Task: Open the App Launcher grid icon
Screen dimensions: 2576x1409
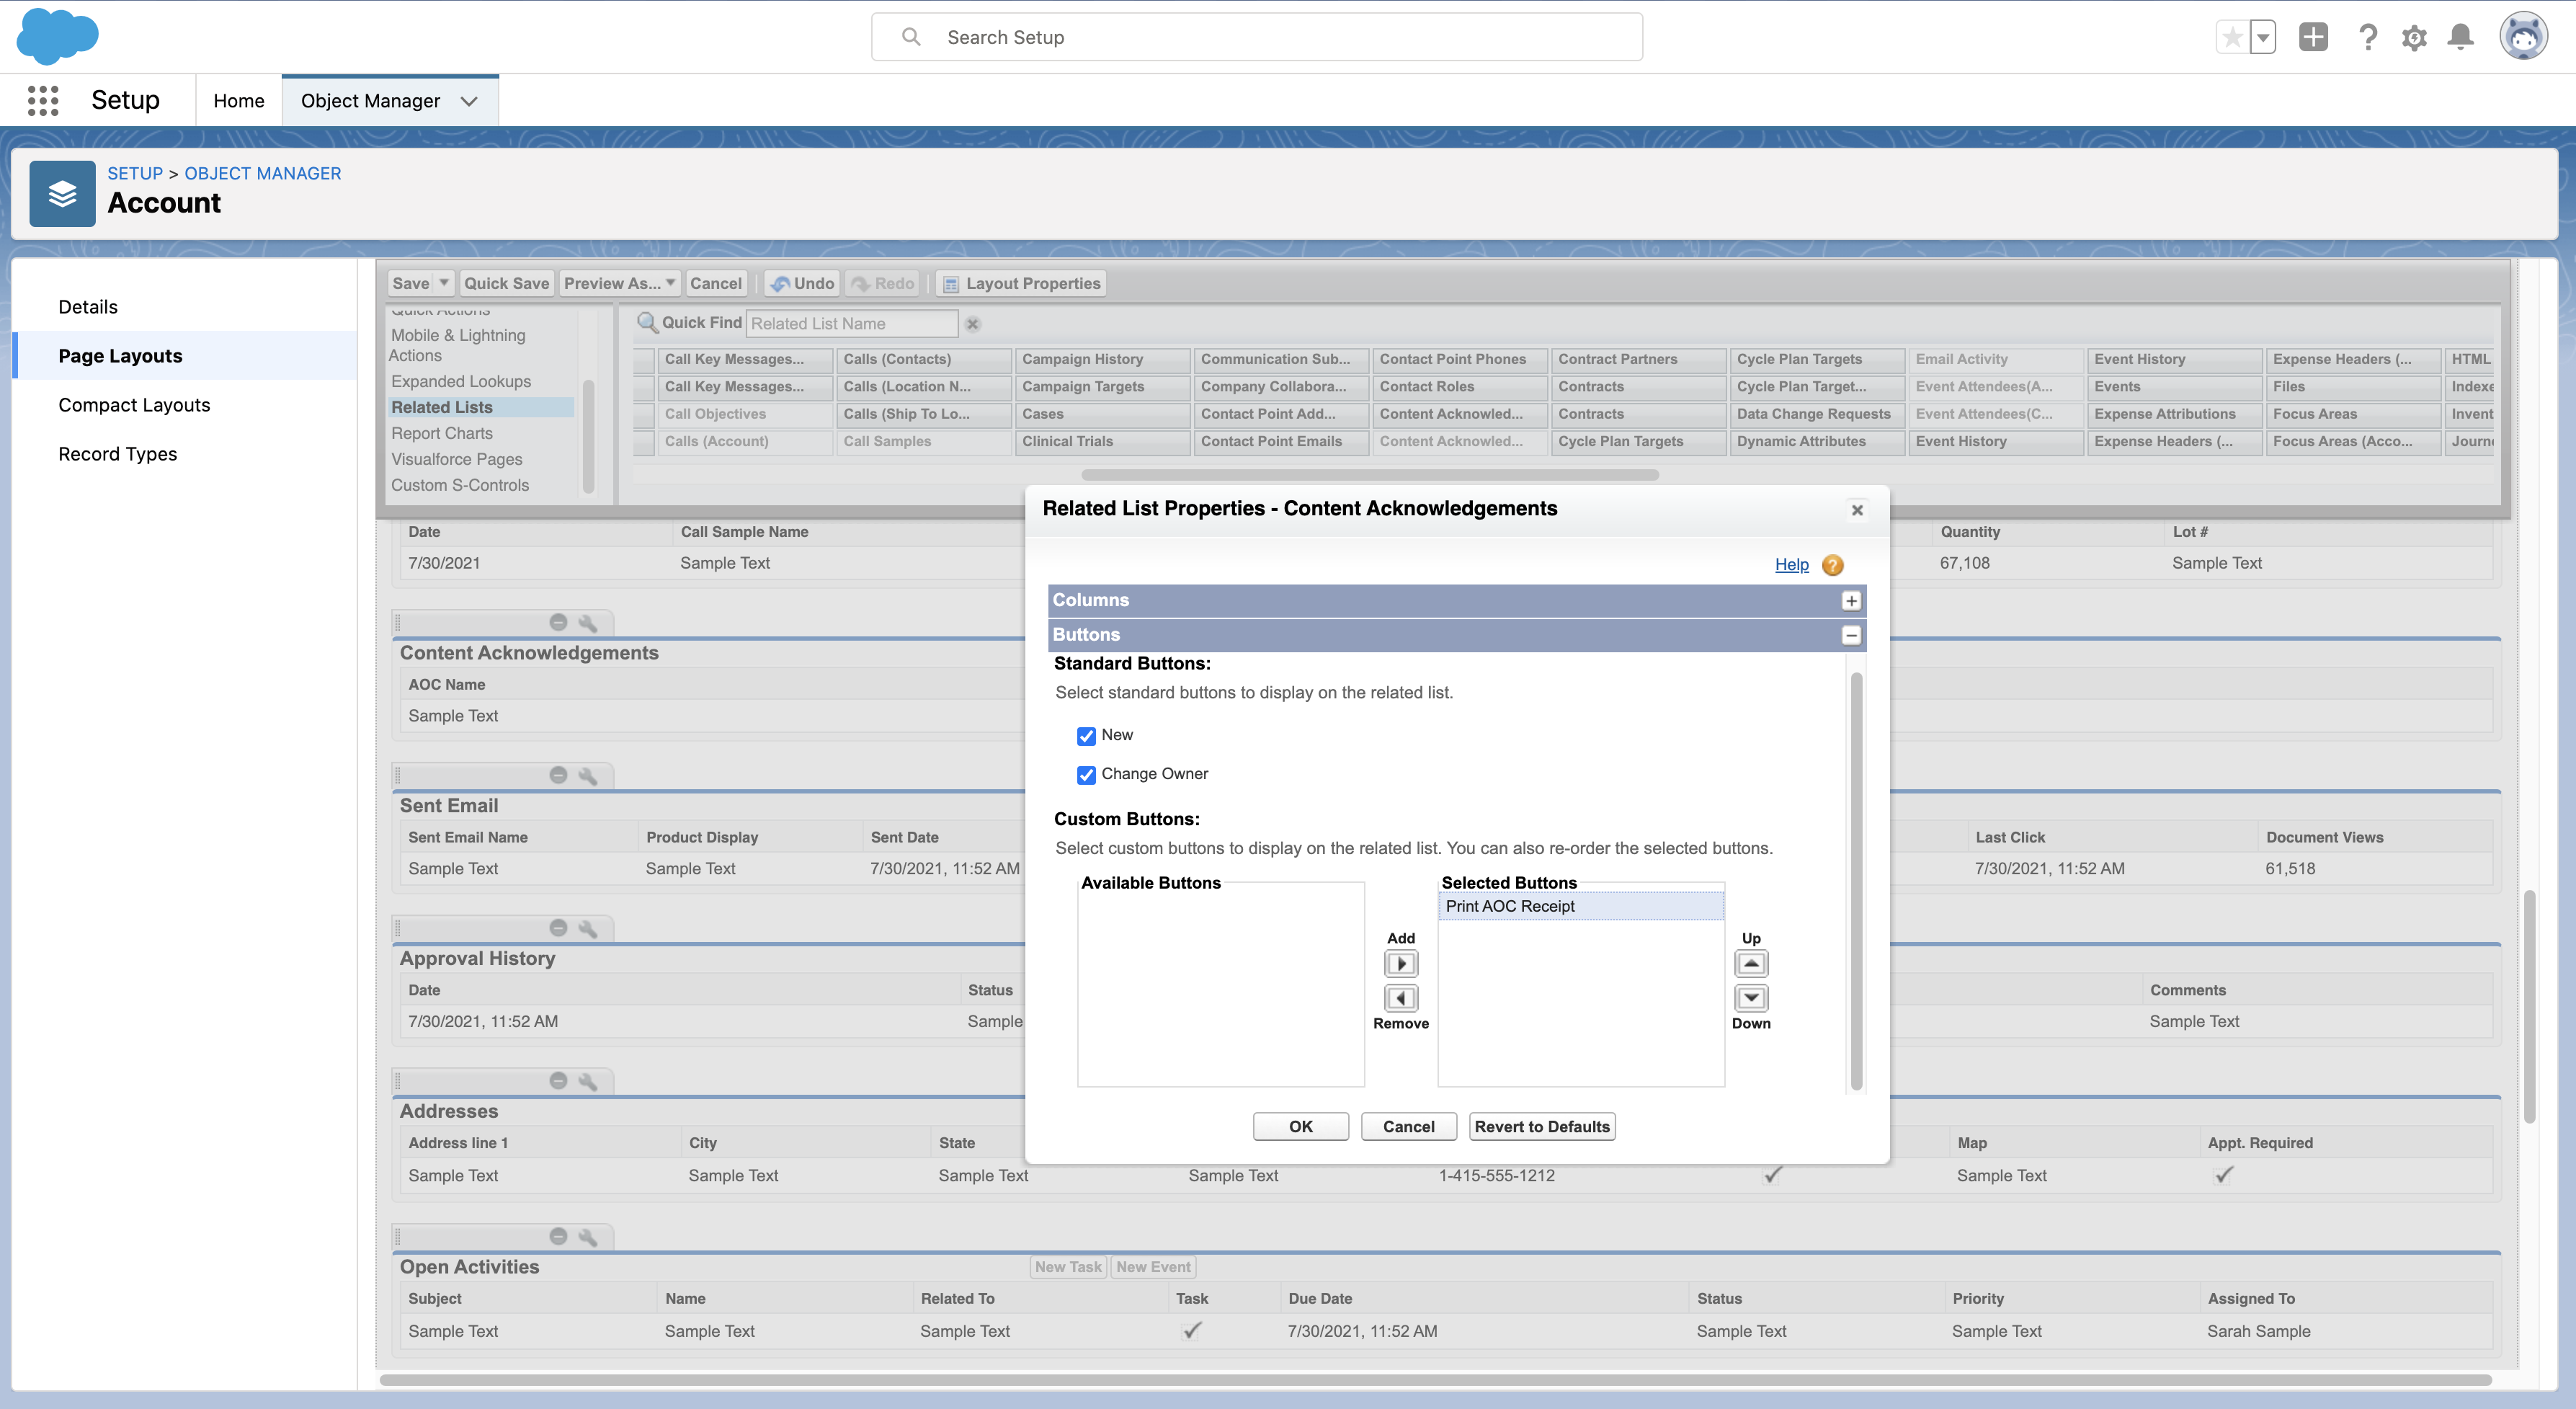Action: tap(43, 100)
